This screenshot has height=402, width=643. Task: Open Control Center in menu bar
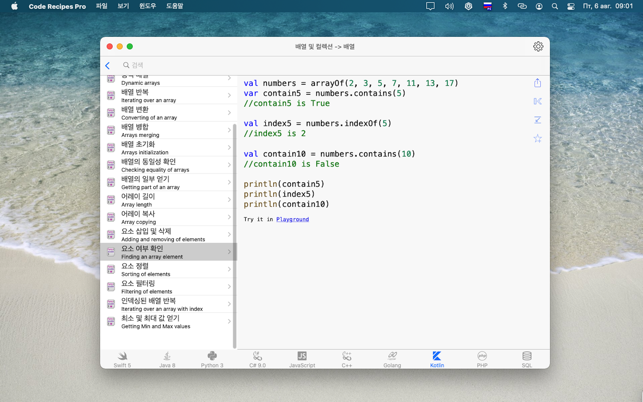pyautogui.click(x=570, y=6)
